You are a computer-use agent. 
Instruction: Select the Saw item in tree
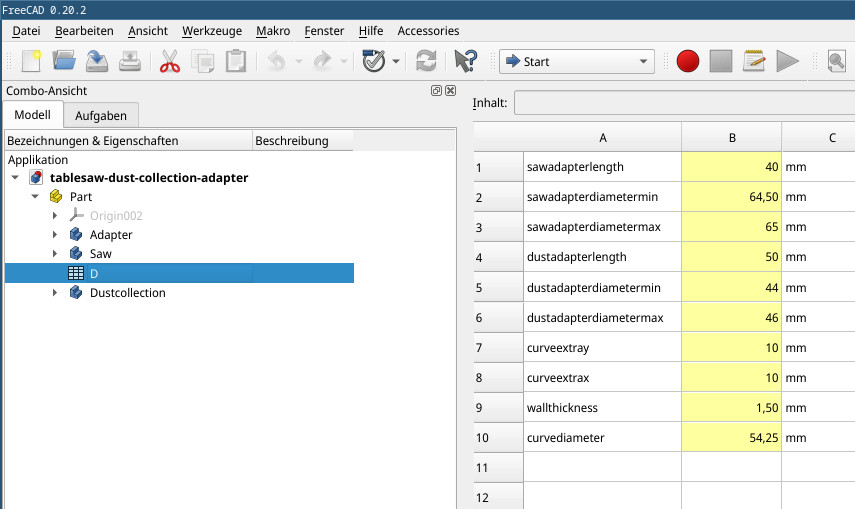click(101, 254)
